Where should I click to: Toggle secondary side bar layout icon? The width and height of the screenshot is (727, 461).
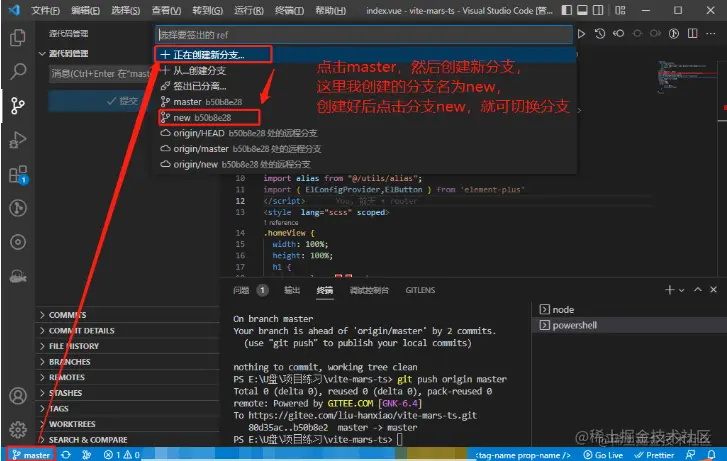[x=598, y=10]
